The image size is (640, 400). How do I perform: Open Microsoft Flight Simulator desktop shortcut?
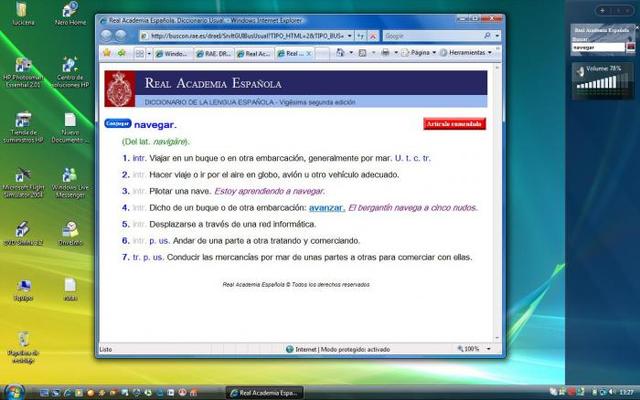23,182
